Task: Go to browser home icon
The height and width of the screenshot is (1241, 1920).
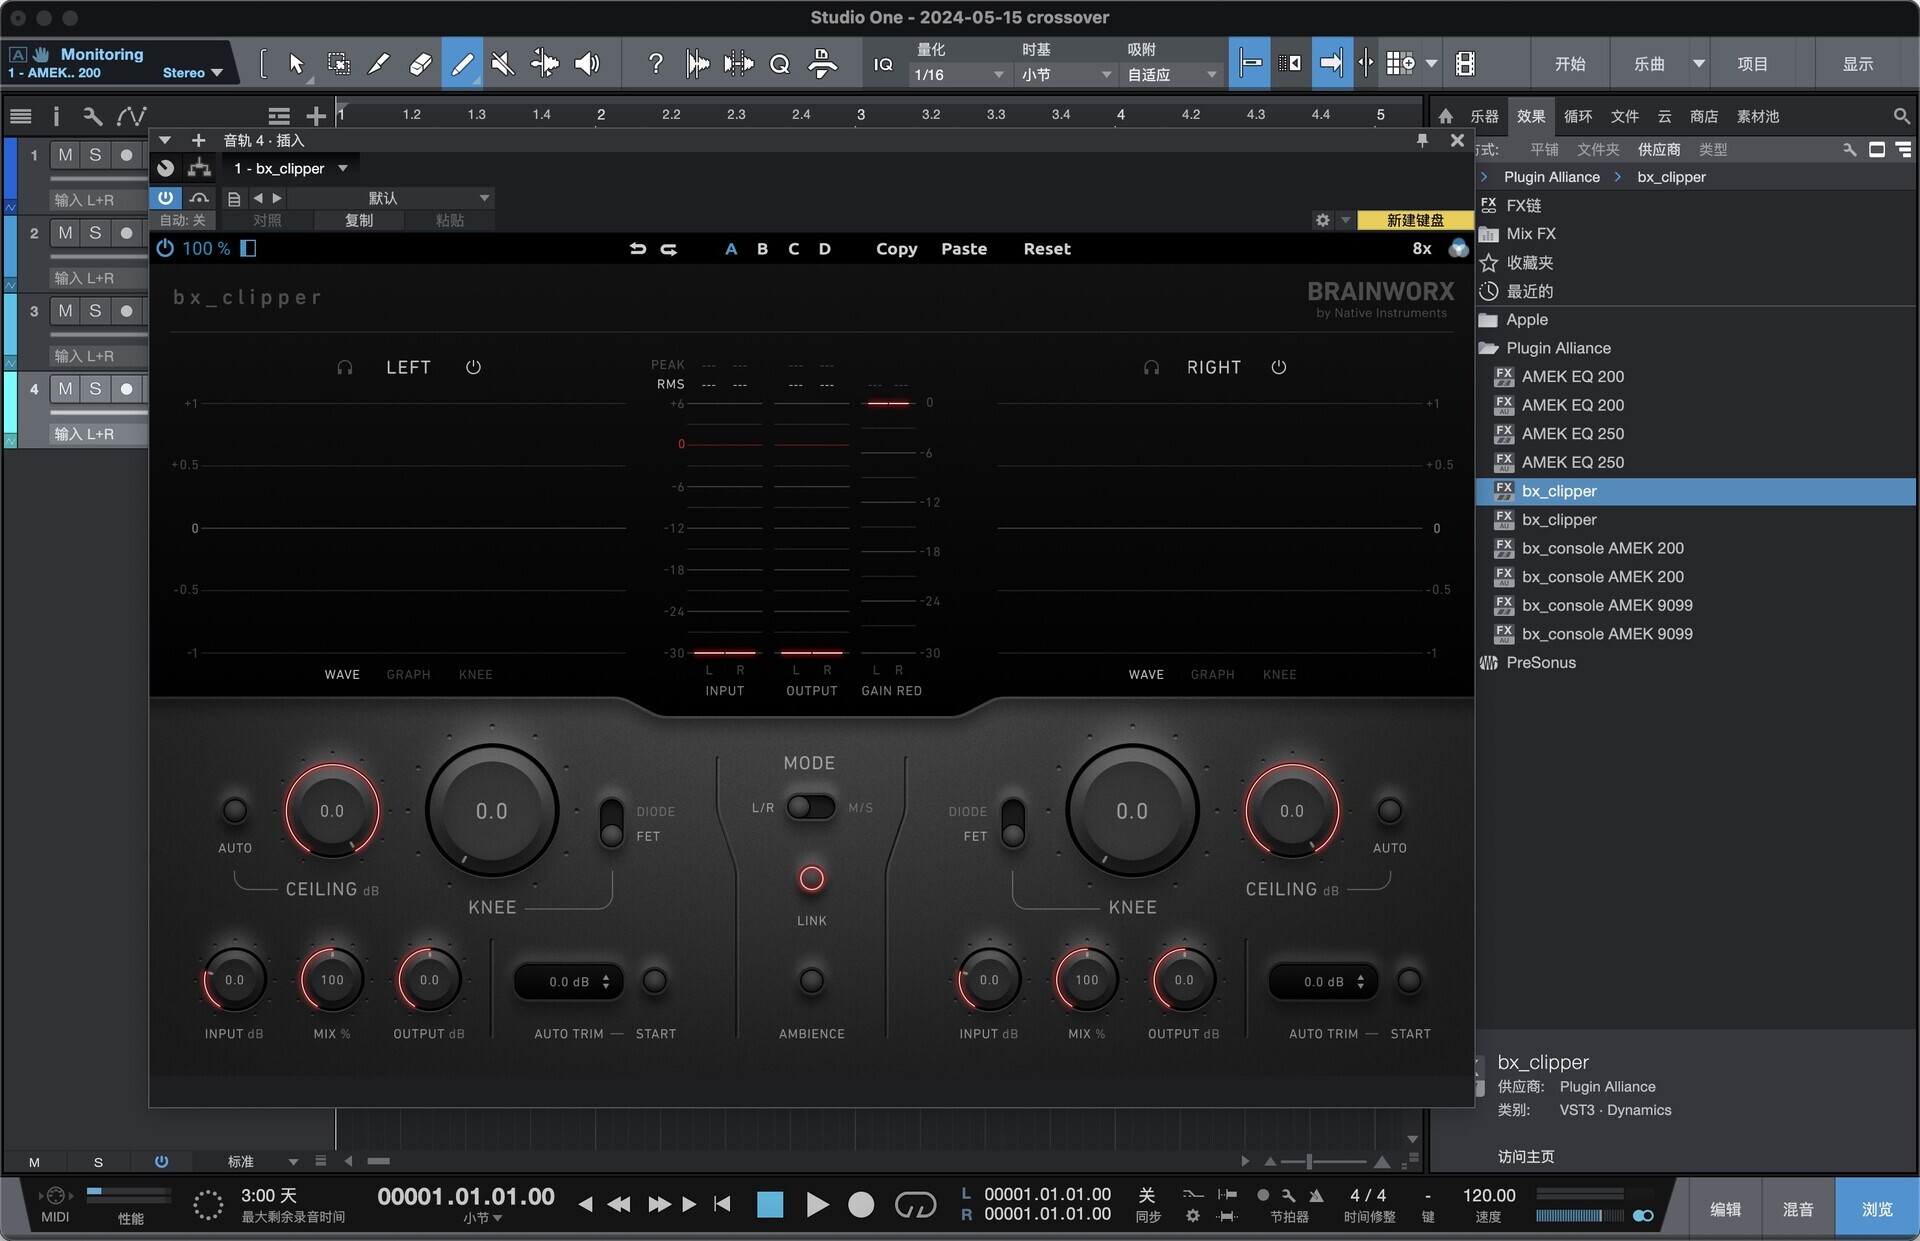Action: pos(1446,116)
